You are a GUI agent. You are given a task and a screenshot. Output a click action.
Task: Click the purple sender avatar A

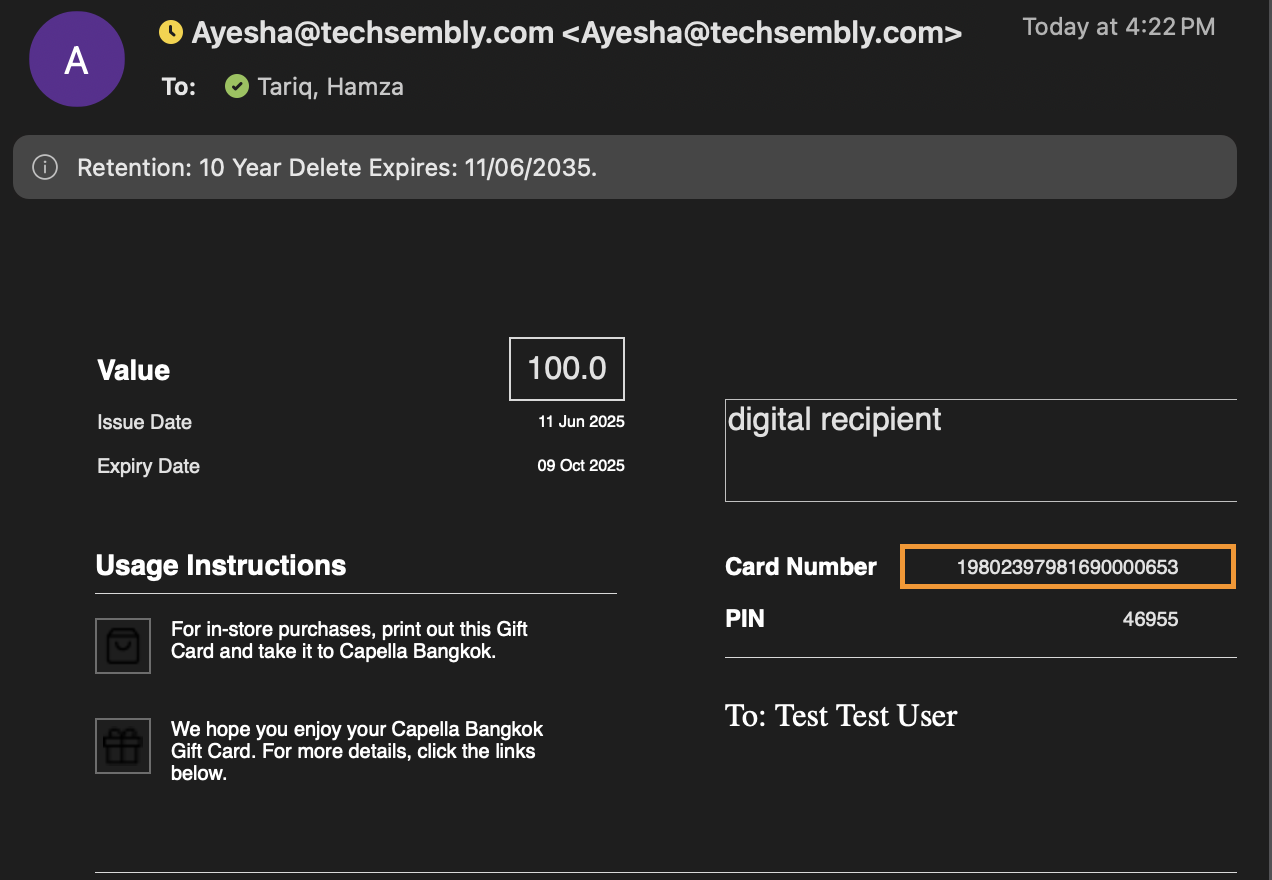(x=77, y=60)
